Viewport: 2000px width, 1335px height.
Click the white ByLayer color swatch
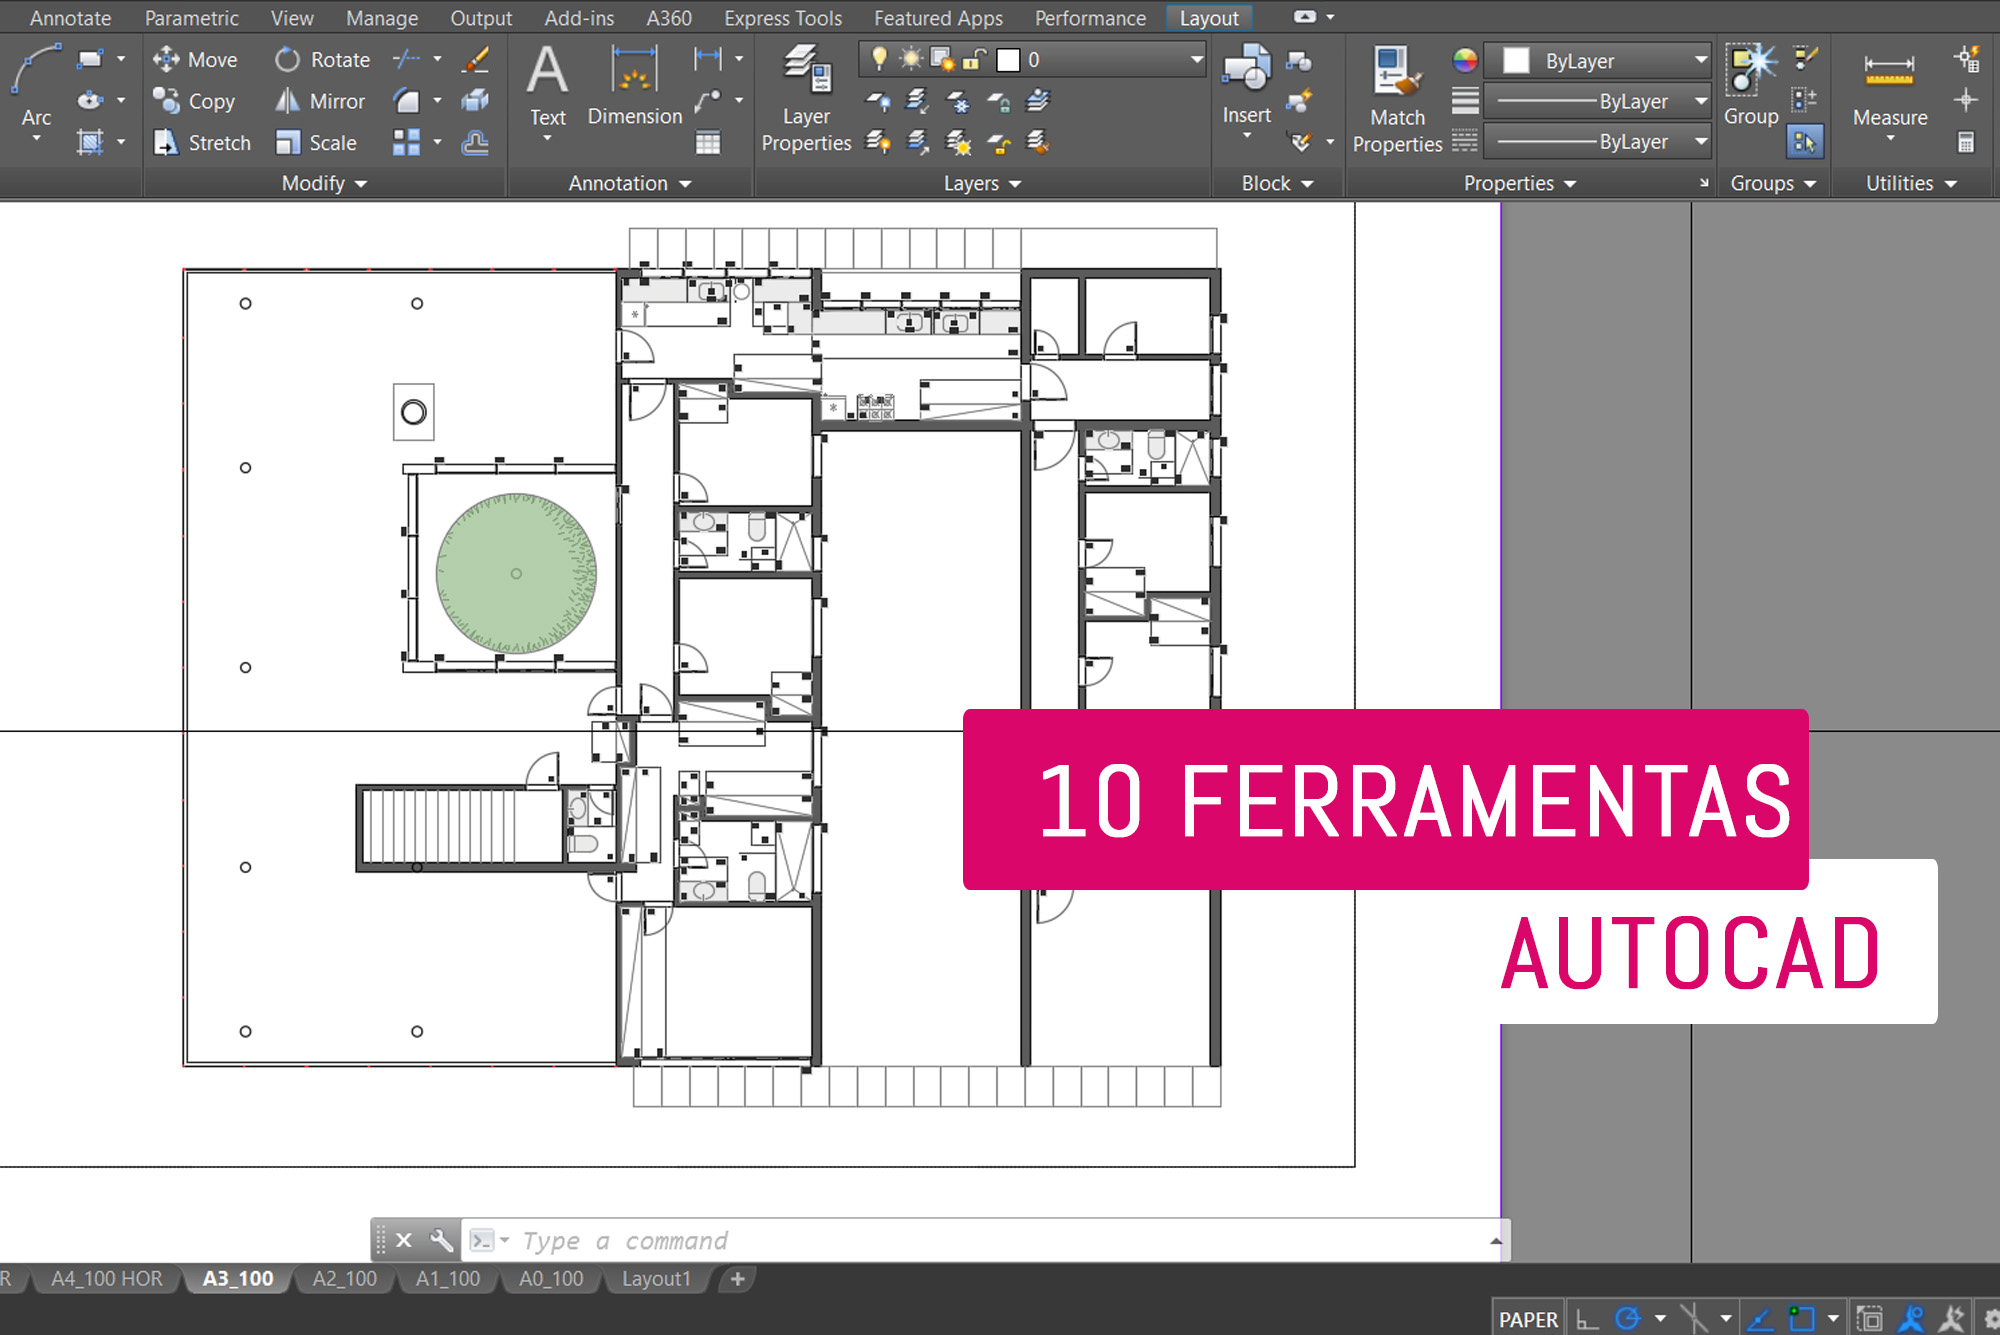tap(1516, 61)
